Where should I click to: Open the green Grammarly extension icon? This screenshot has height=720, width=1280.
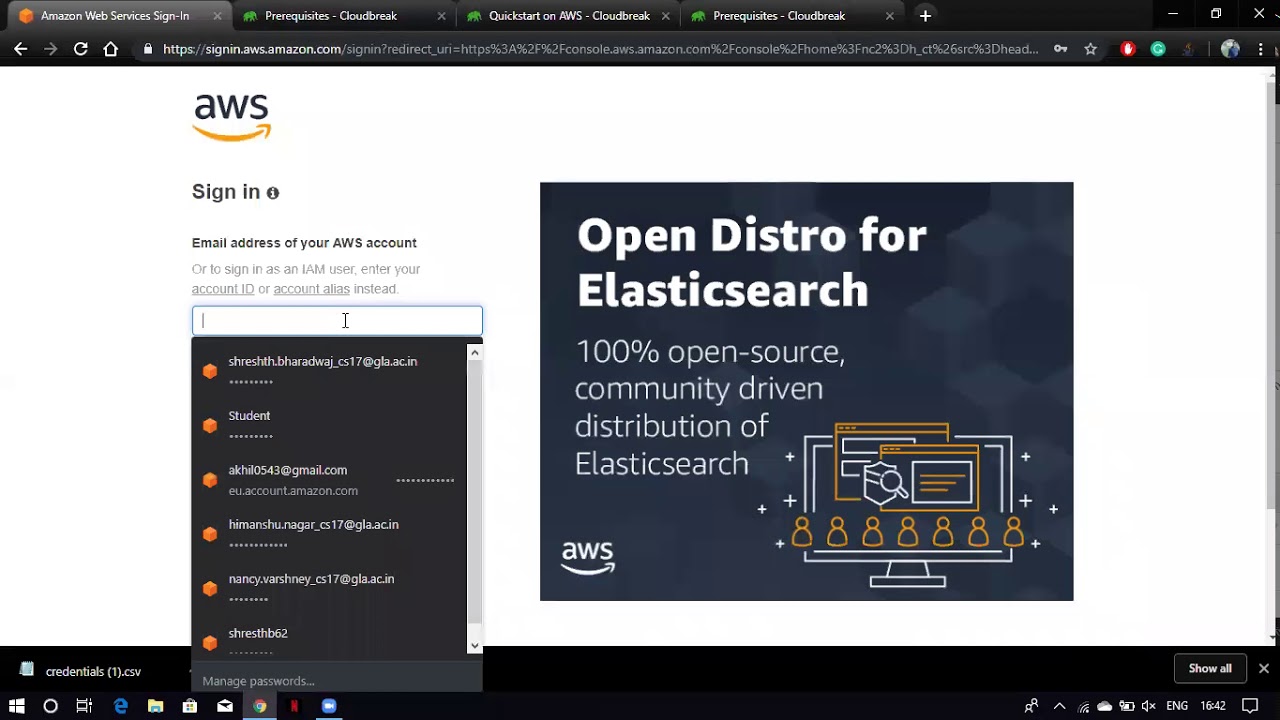click(1158, 48)
